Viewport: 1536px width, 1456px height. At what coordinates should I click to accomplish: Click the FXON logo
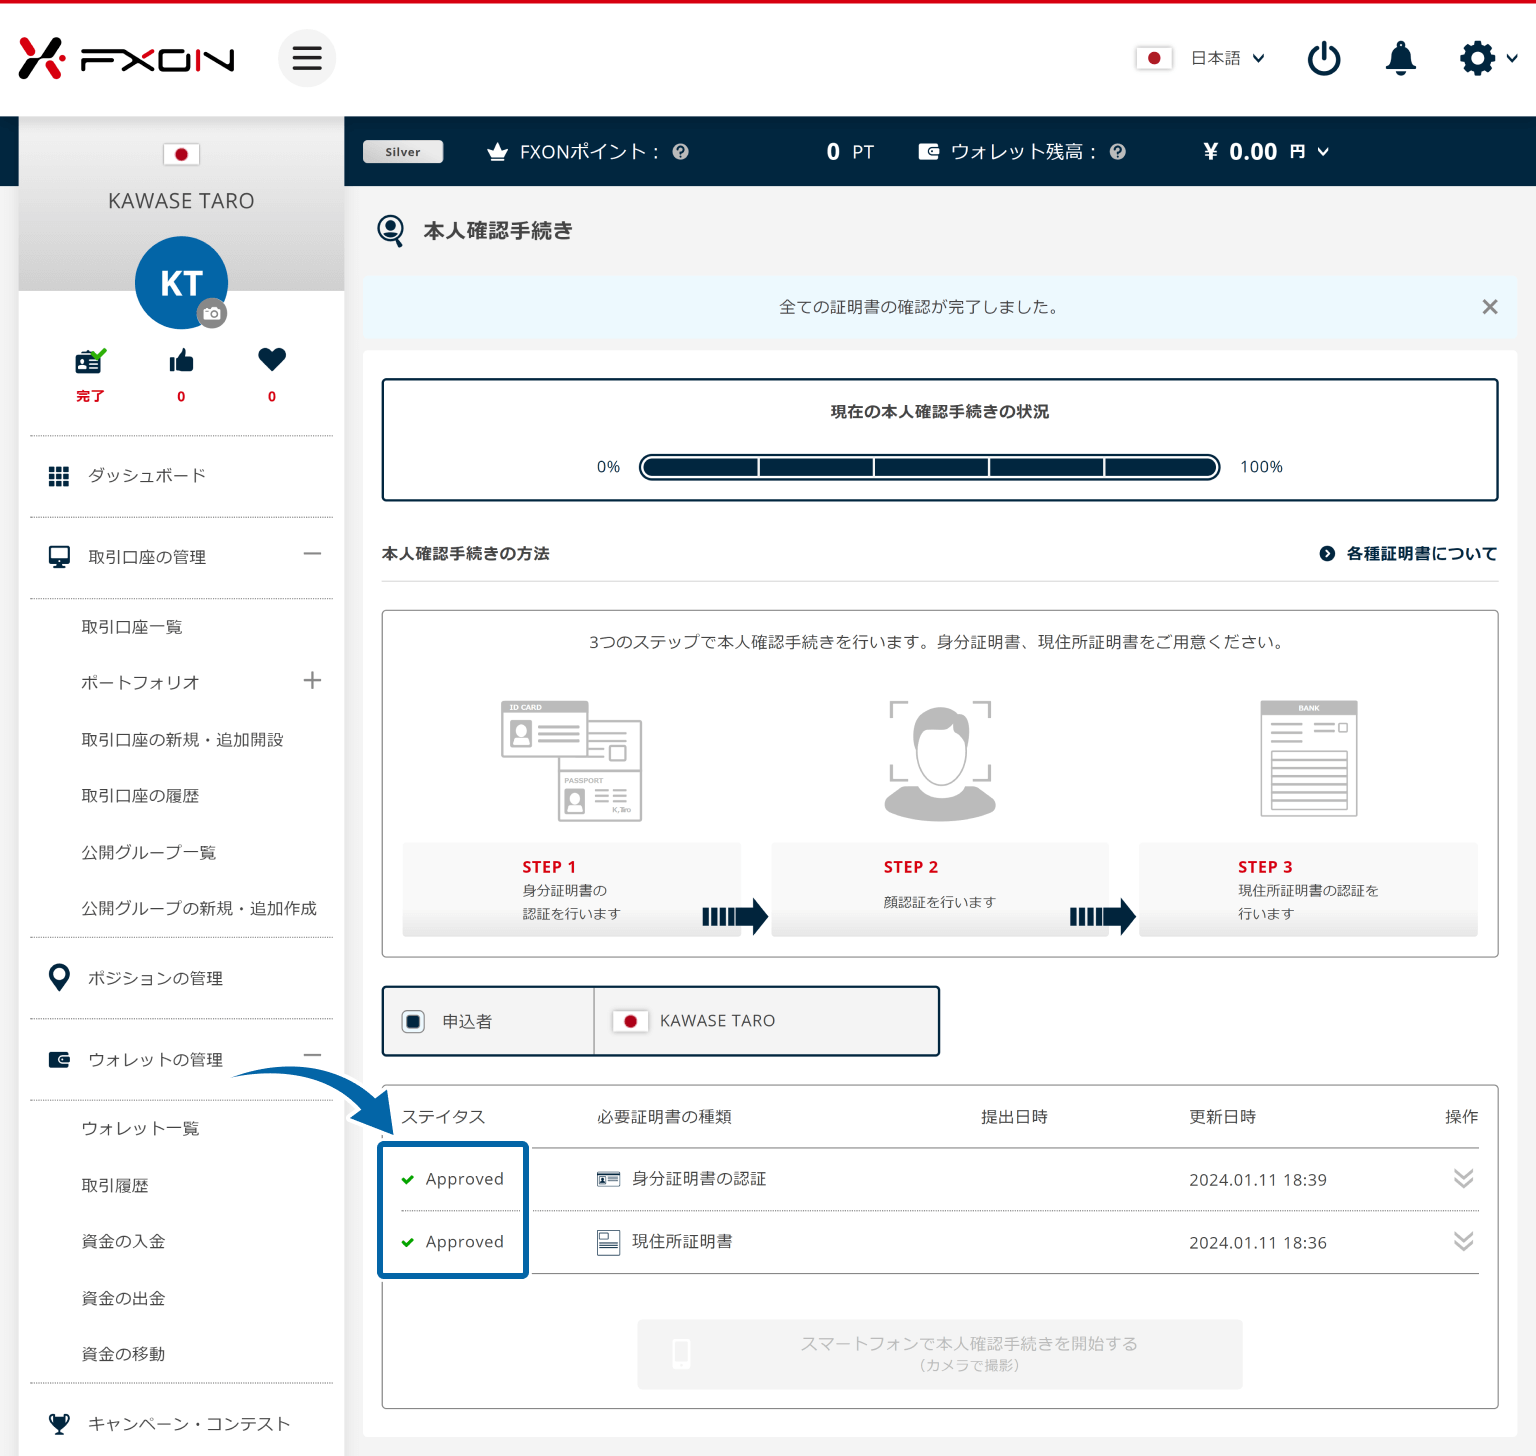(126, 59)
